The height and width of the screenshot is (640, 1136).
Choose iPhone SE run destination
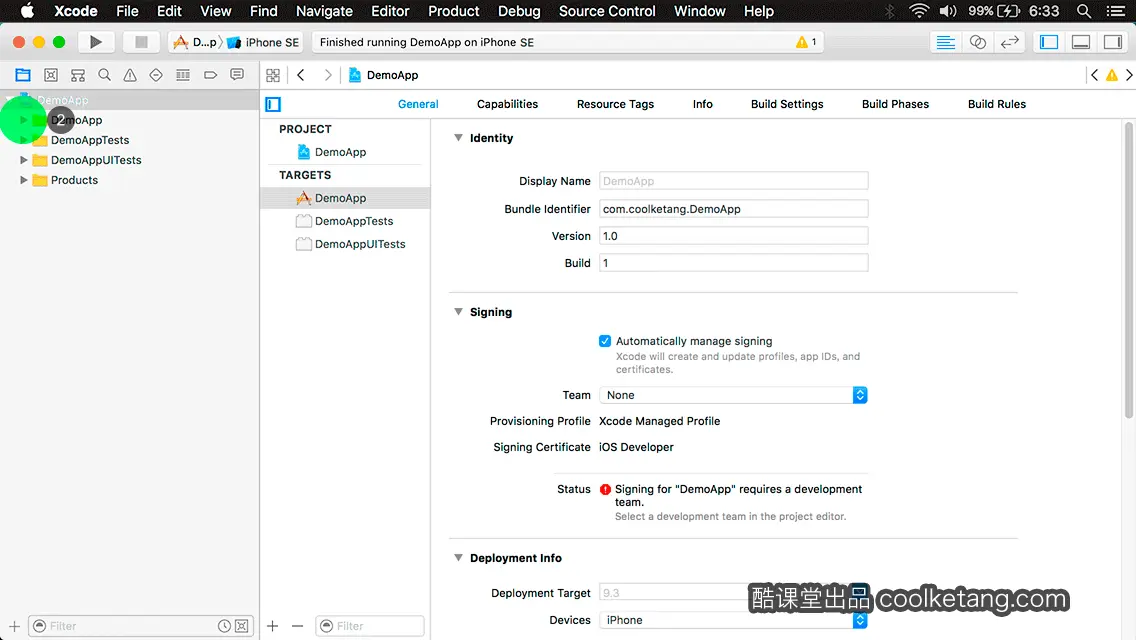264,42
